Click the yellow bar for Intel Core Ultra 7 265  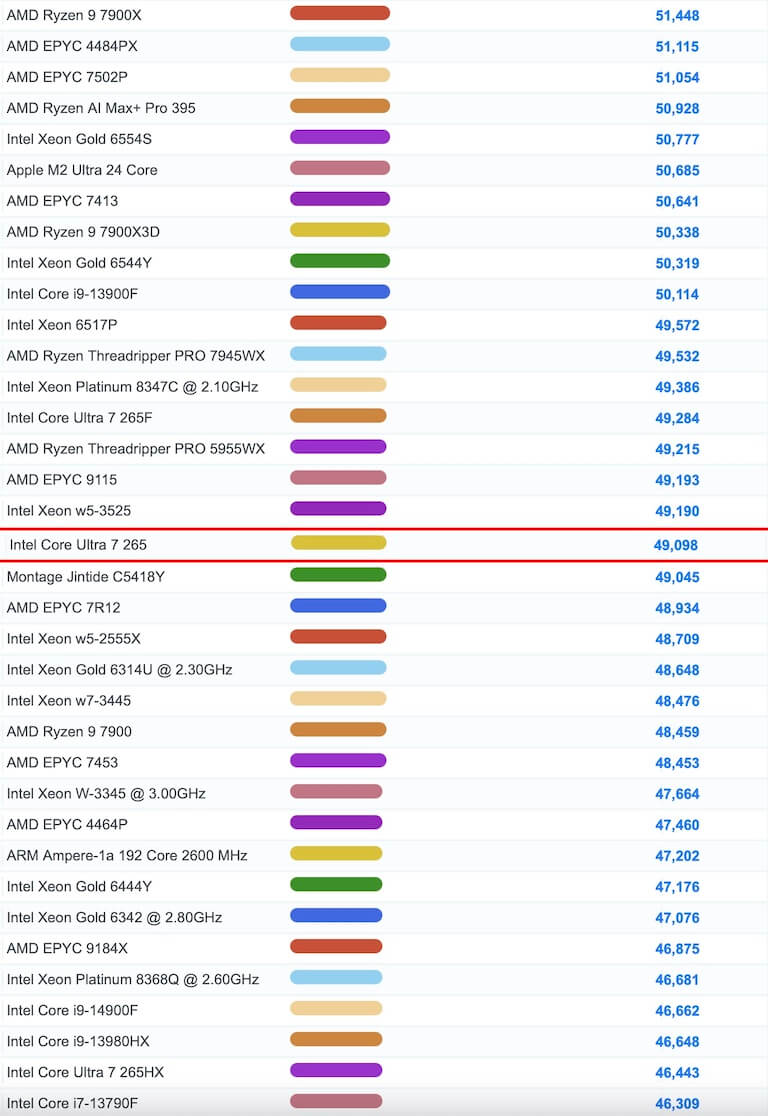click(338, 543)
